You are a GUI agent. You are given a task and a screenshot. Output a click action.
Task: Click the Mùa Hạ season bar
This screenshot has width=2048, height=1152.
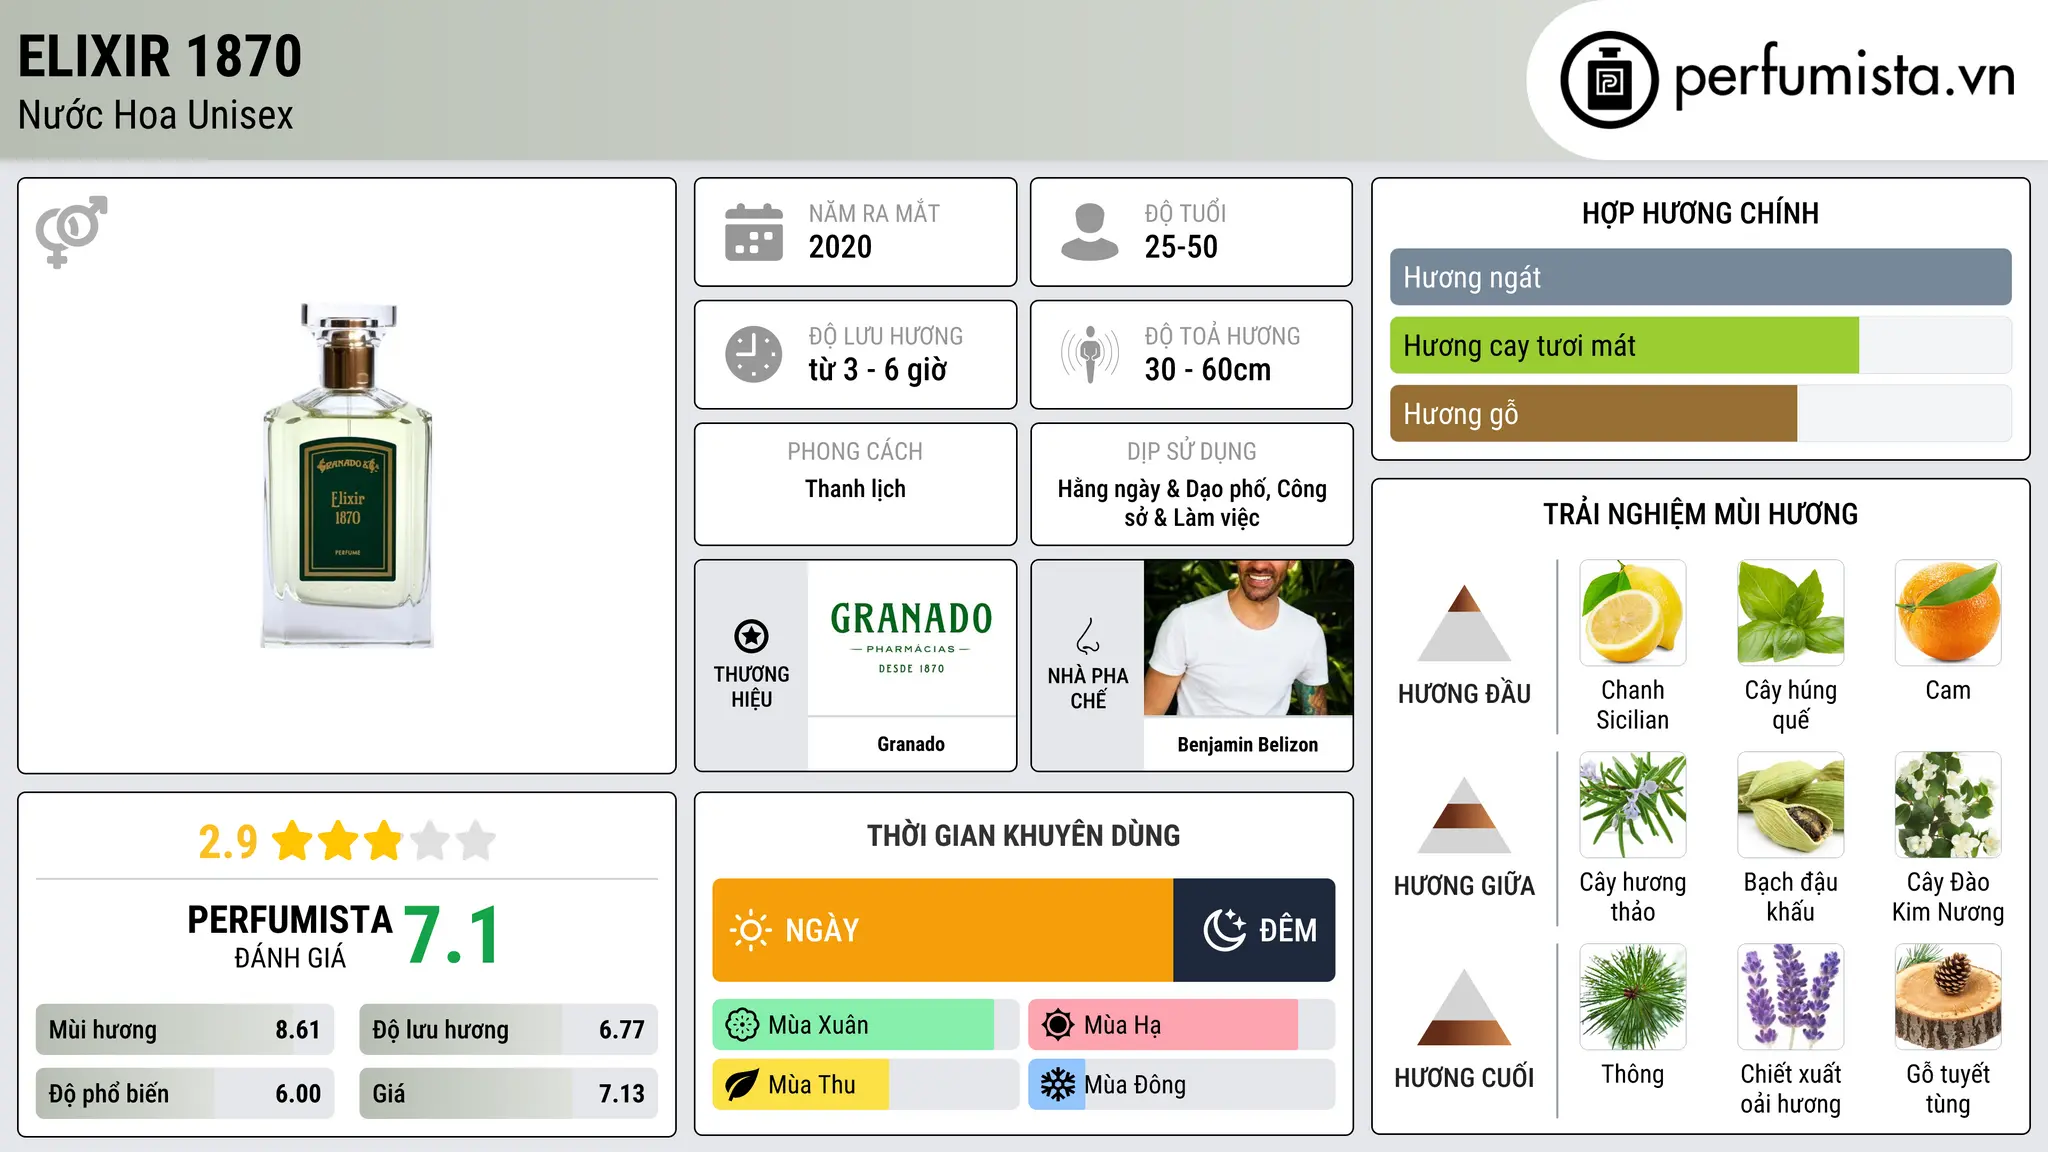coord(1181,1025)
